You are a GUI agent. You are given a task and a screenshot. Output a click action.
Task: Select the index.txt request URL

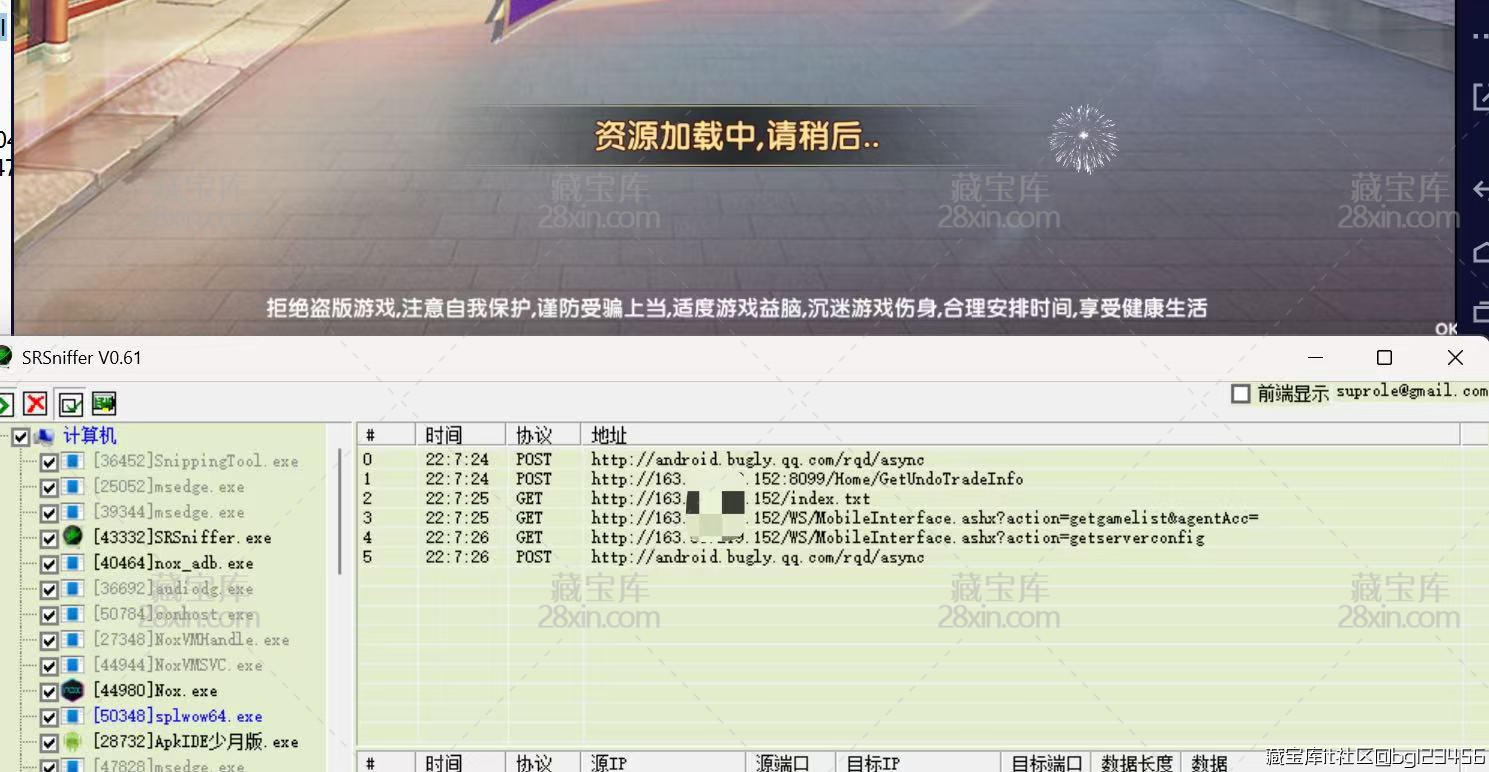click(730, 499)
